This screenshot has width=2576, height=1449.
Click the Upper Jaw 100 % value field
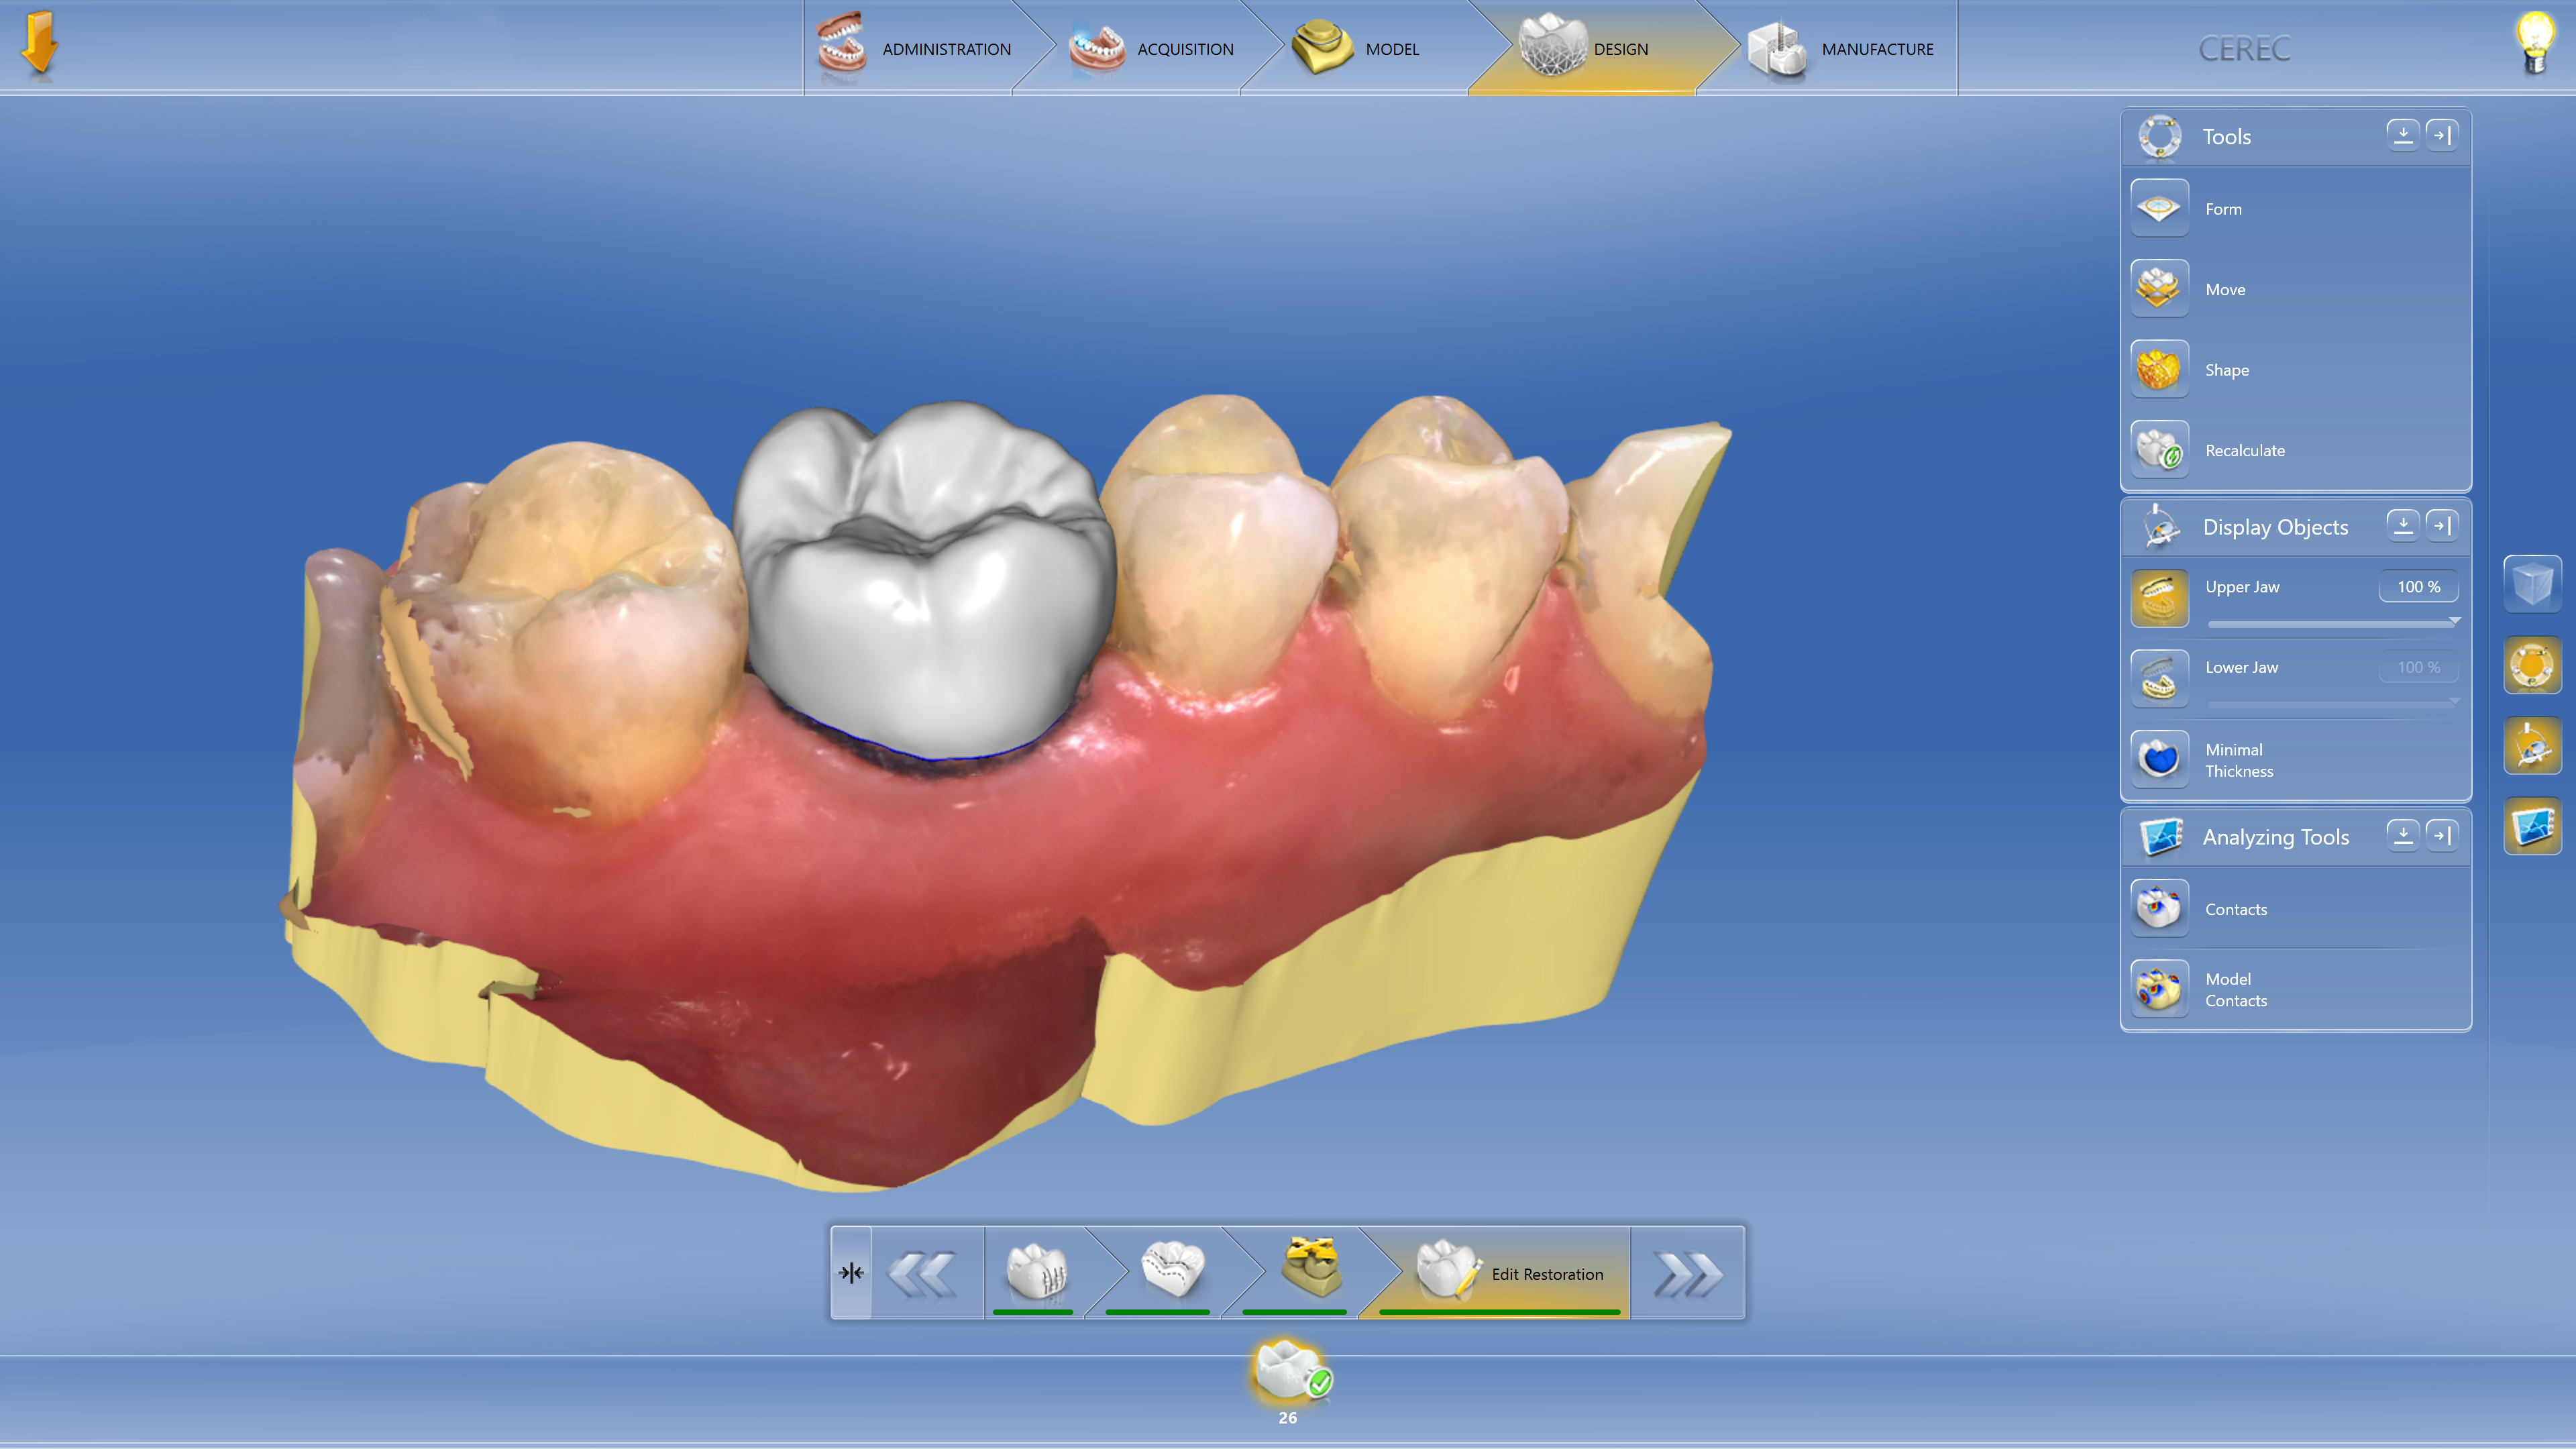[x=2418, y=587]
